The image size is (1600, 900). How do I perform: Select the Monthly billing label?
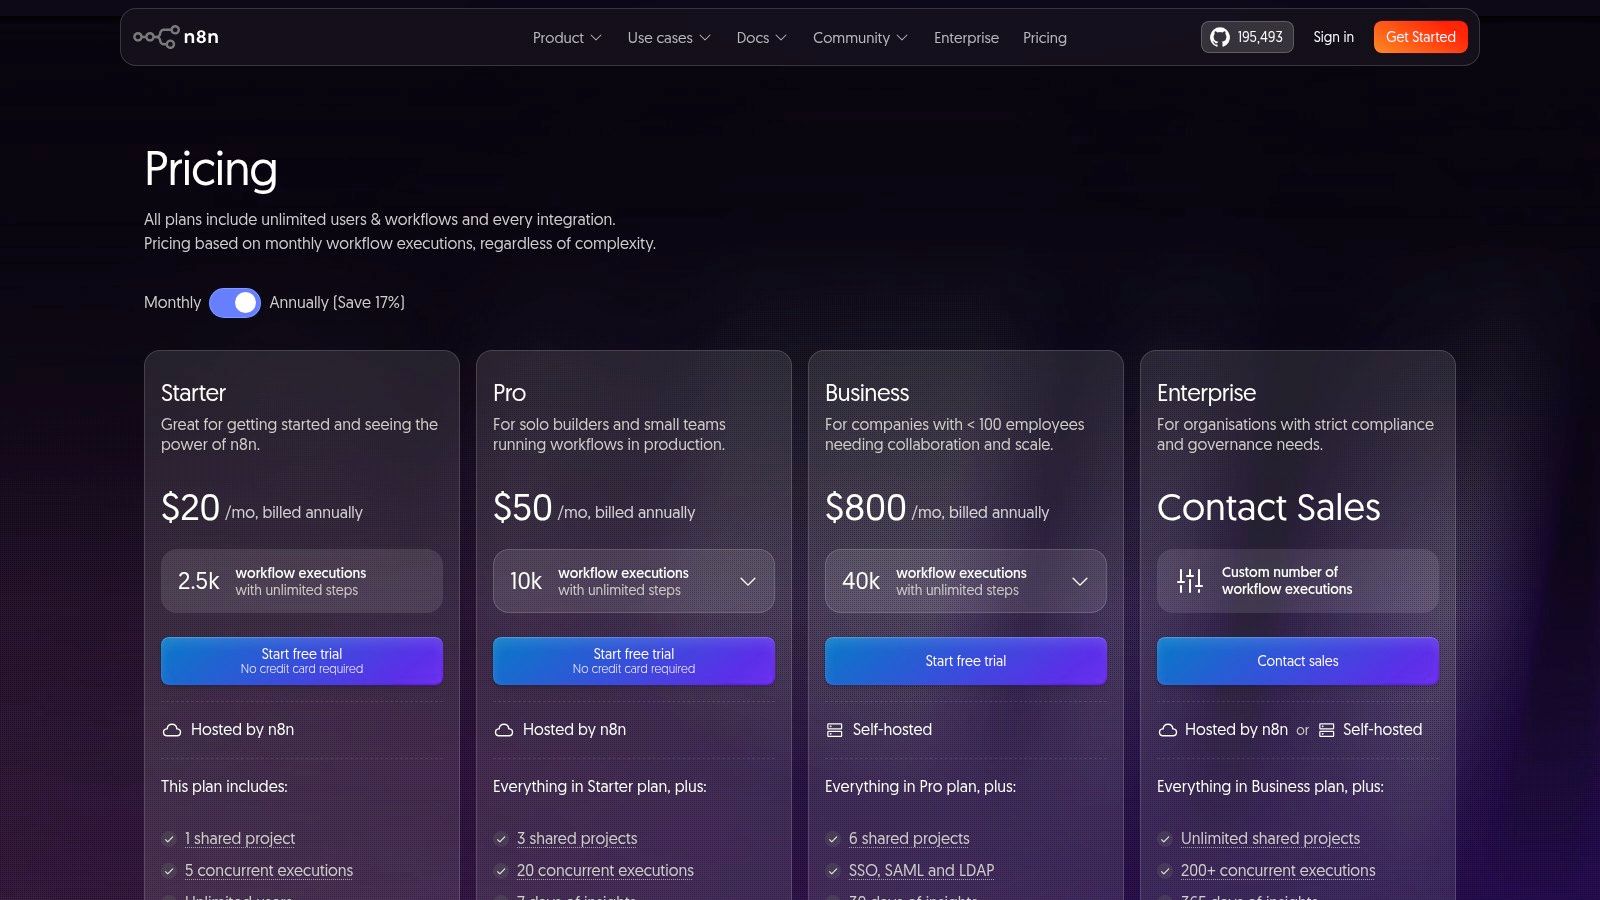coord(172,303)
